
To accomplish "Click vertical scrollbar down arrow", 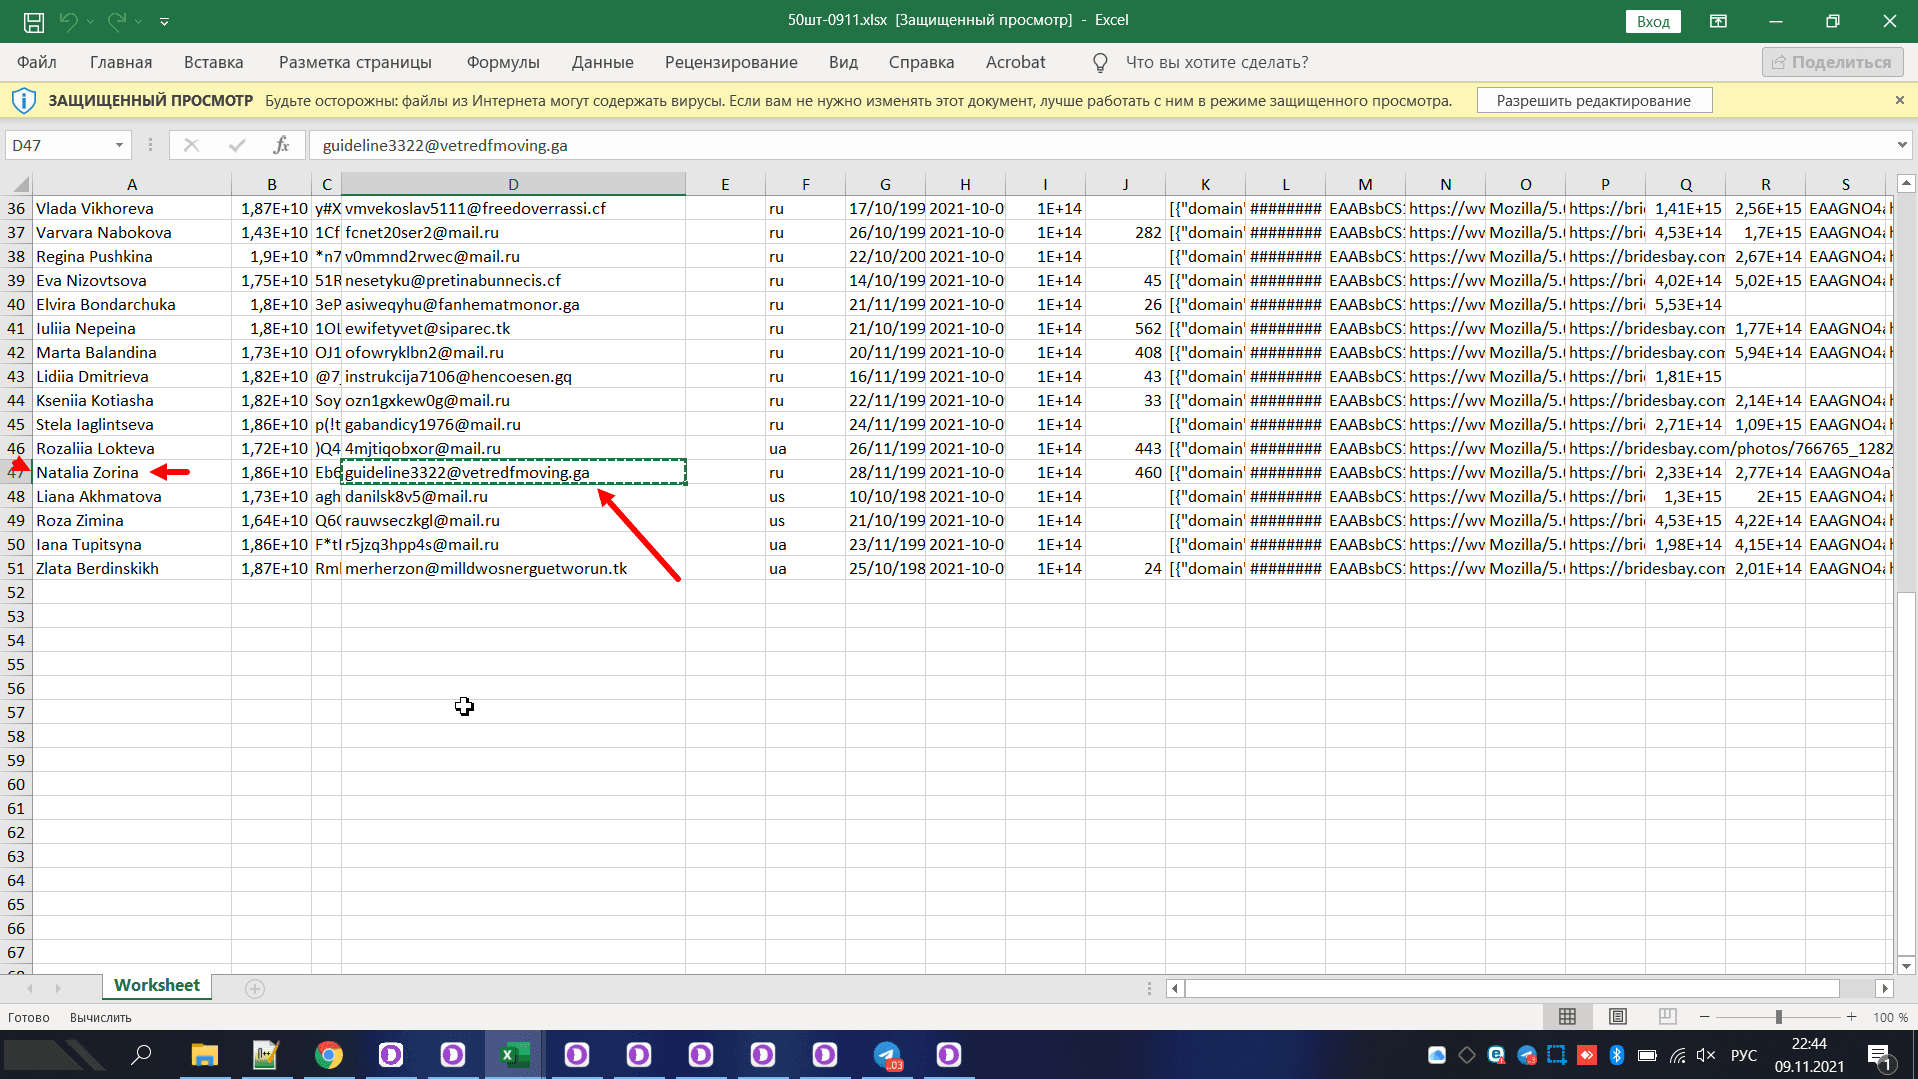I will pyautogui.click(x=1906, y=965).
